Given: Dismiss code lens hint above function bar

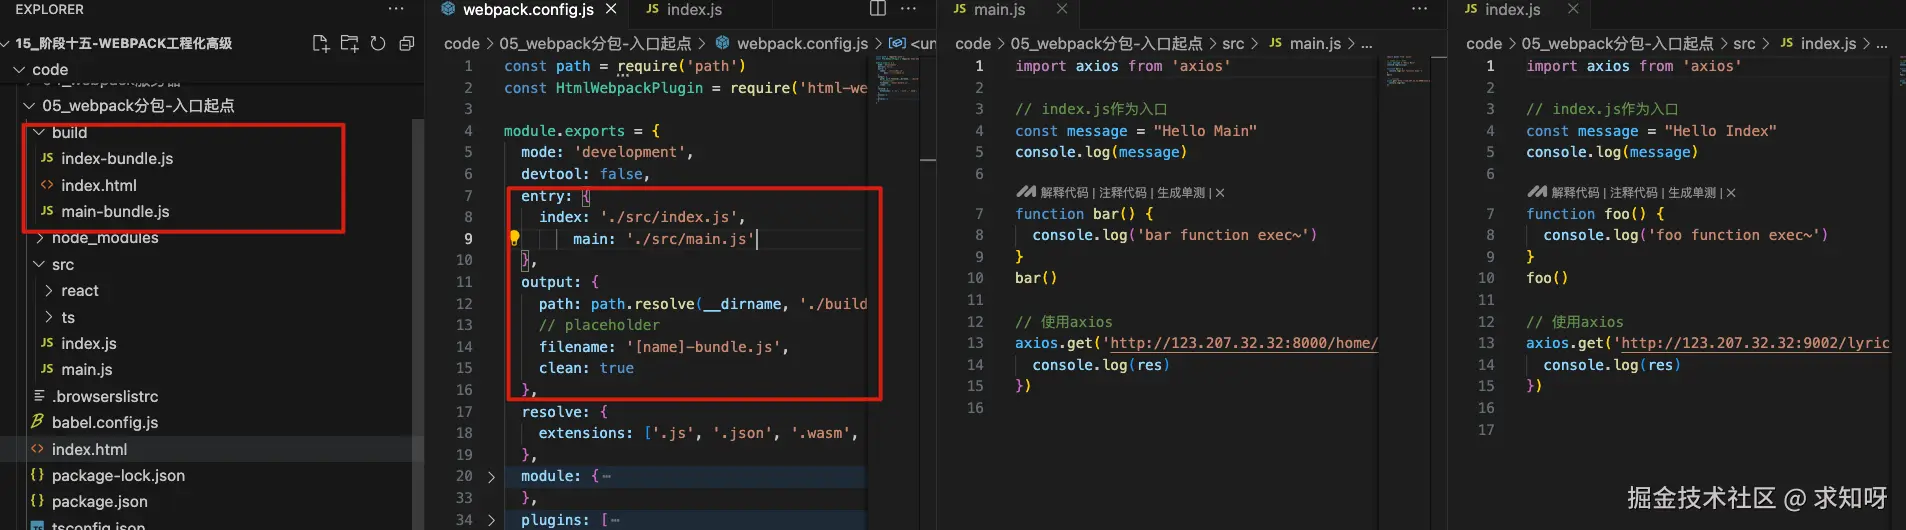Looking at the screenshot, I should (1220, 193).
